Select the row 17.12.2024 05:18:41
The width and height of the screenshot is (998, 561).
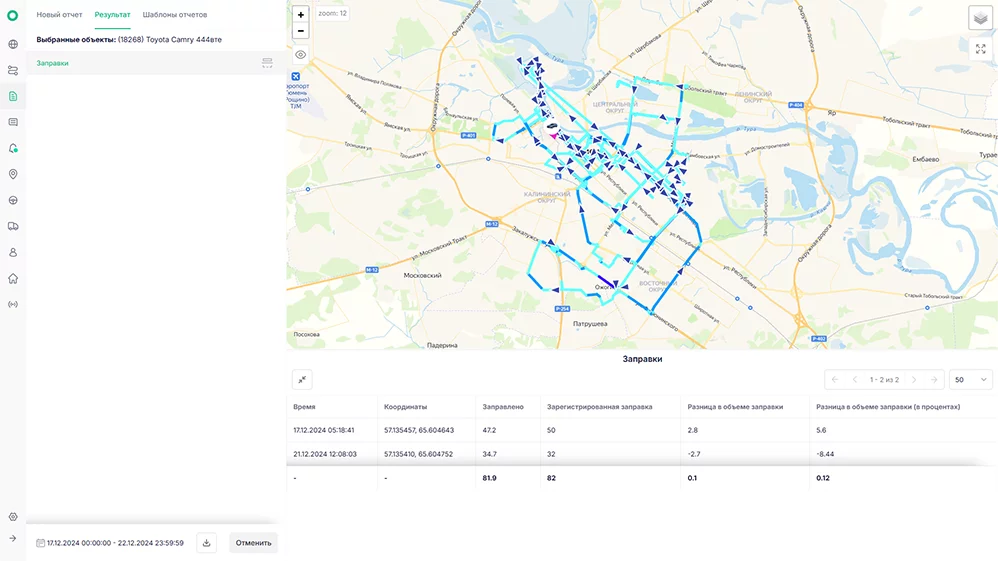pos(642,430)
